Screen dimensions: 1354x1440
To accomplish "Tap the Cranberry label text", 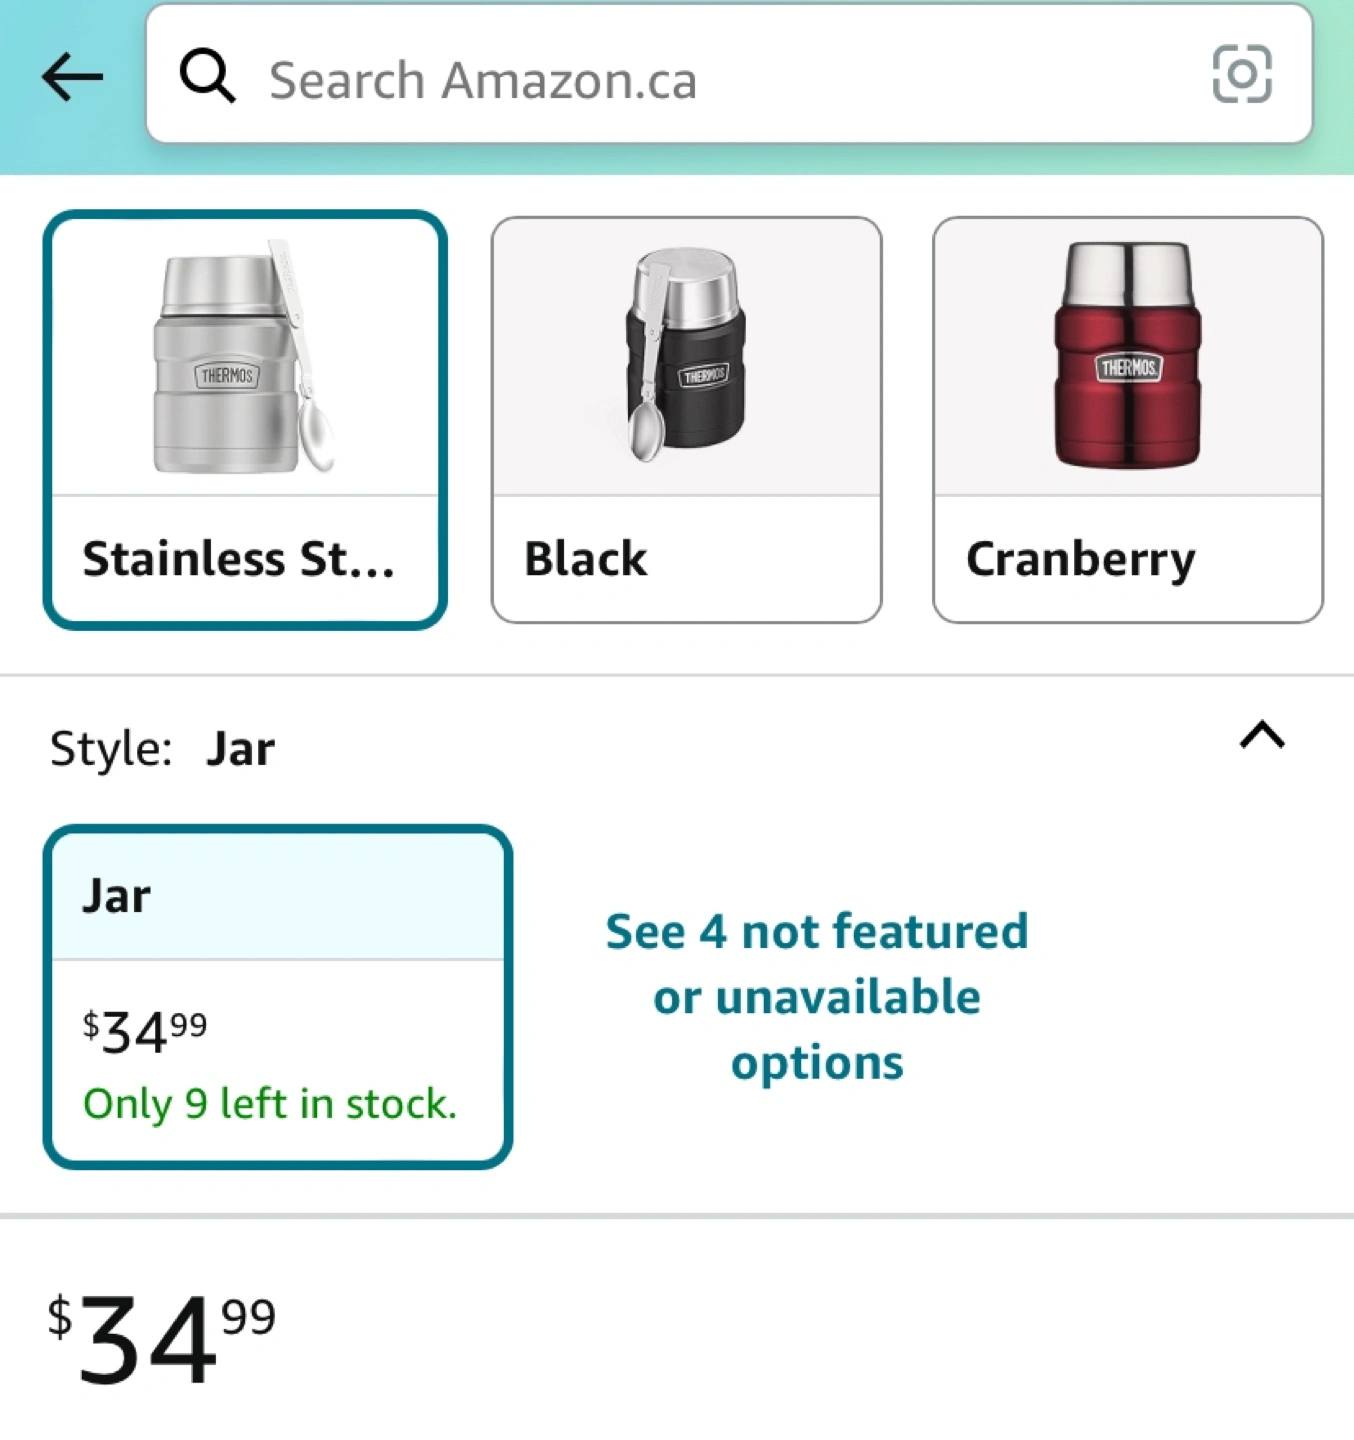I will pos(1080,559).
